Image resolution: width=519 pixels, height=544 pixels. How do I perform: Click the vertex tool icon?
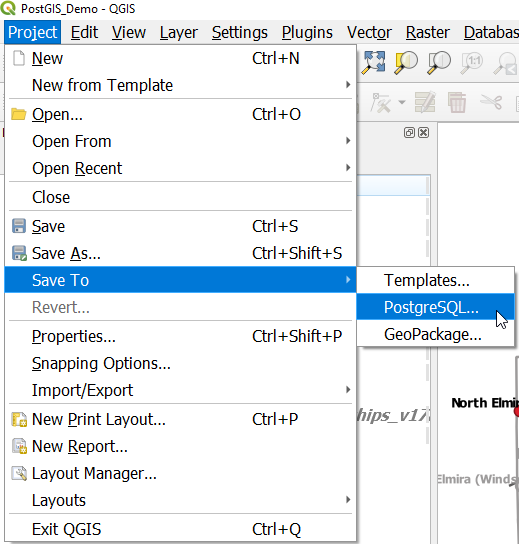pos(381,103)
